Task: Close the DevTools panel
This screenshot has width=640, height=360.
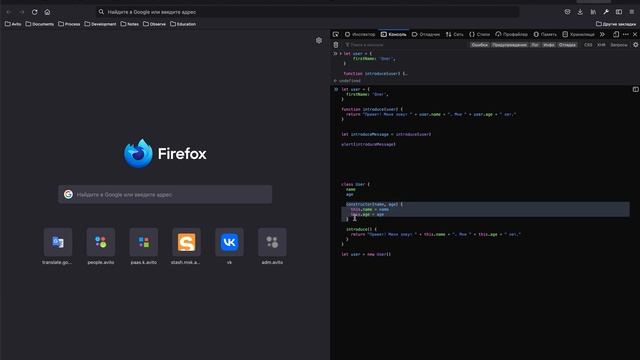Action: 635,34
